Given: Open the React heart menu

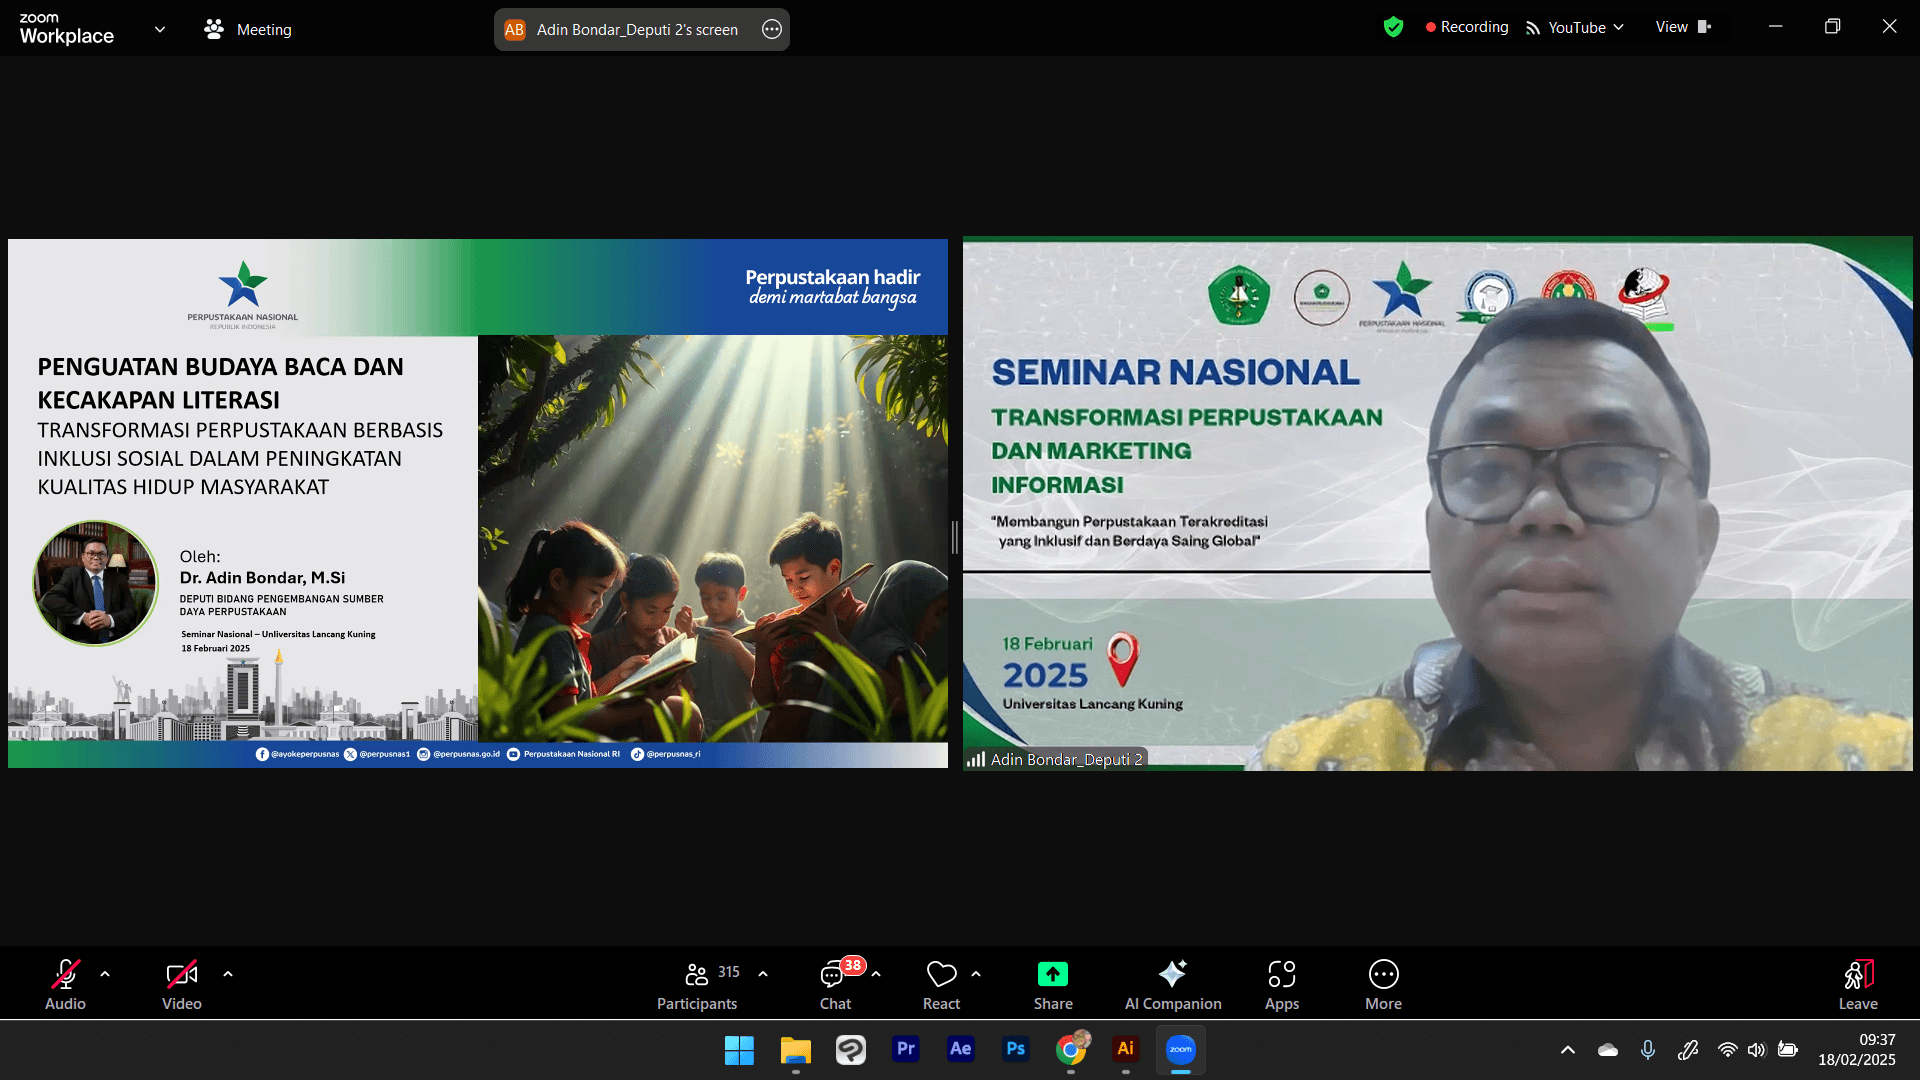Looking at the screenshot, I should click(x=941, y=984).
